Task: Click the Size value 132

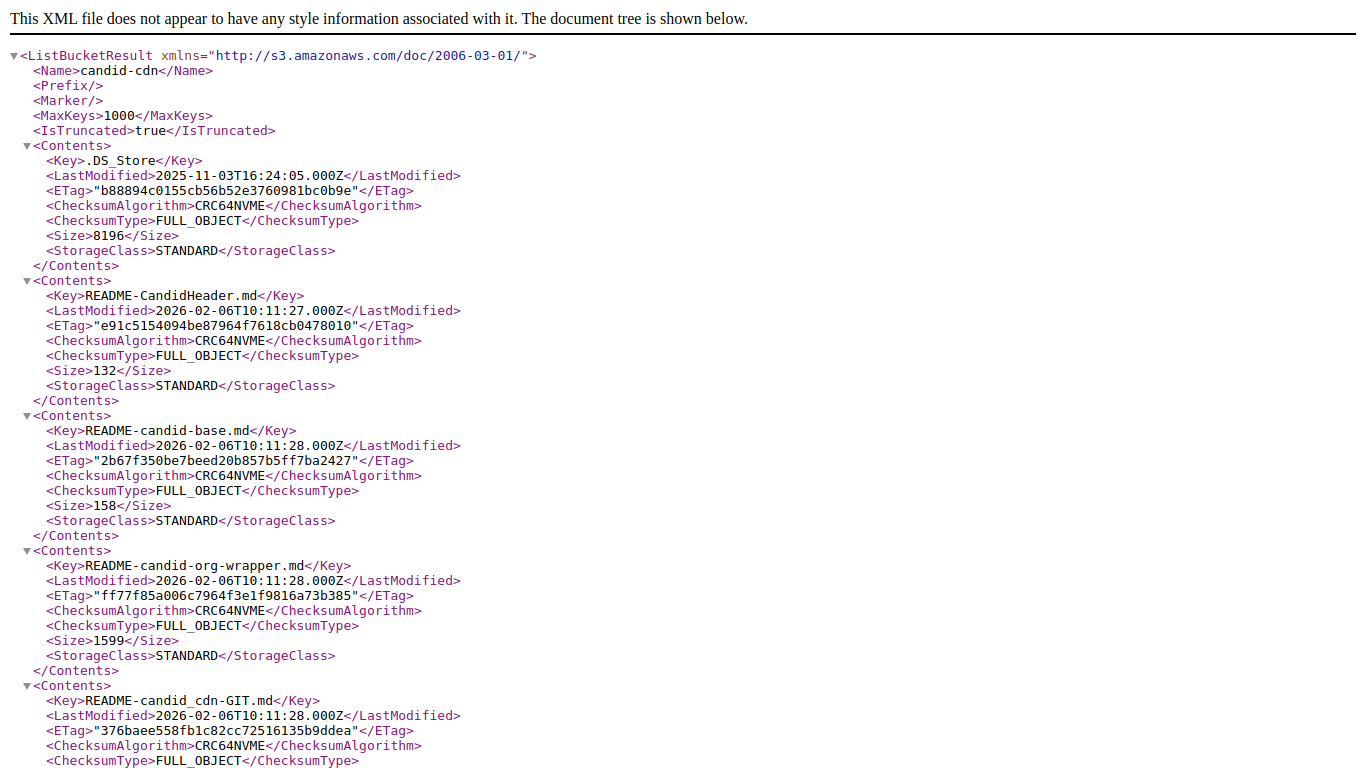Action: coord(104,371)
